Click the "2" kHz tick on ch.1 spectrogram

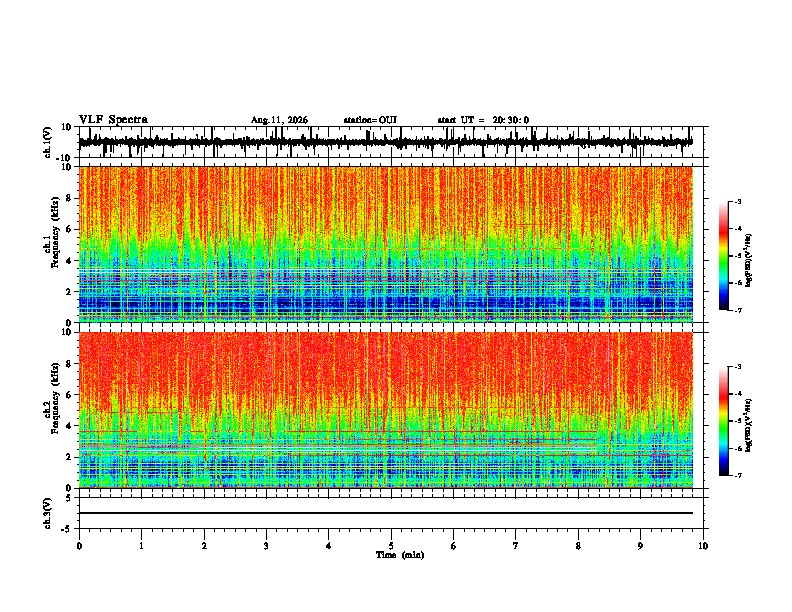[x=69, y=291]
